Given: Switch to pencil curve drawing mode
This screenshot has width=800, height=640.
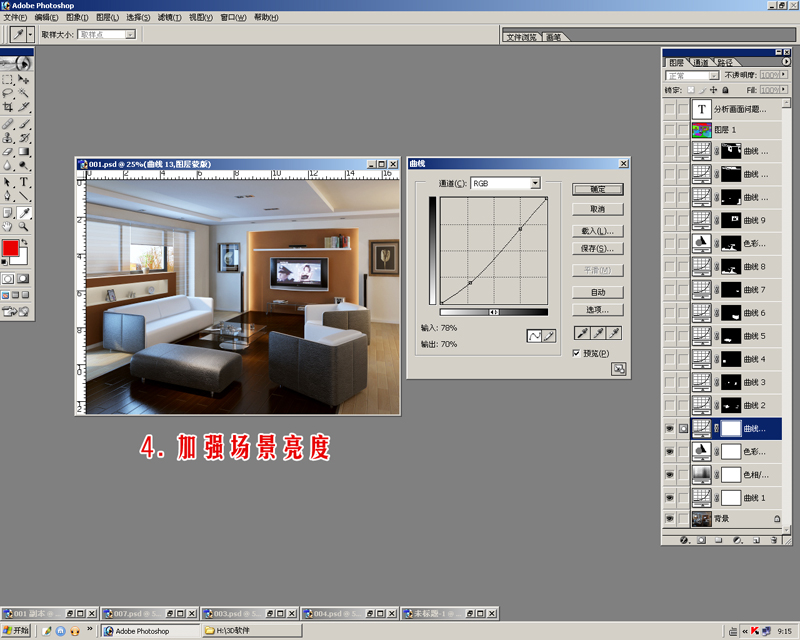Looking at the screenshot, I should (x=549, y=336).
